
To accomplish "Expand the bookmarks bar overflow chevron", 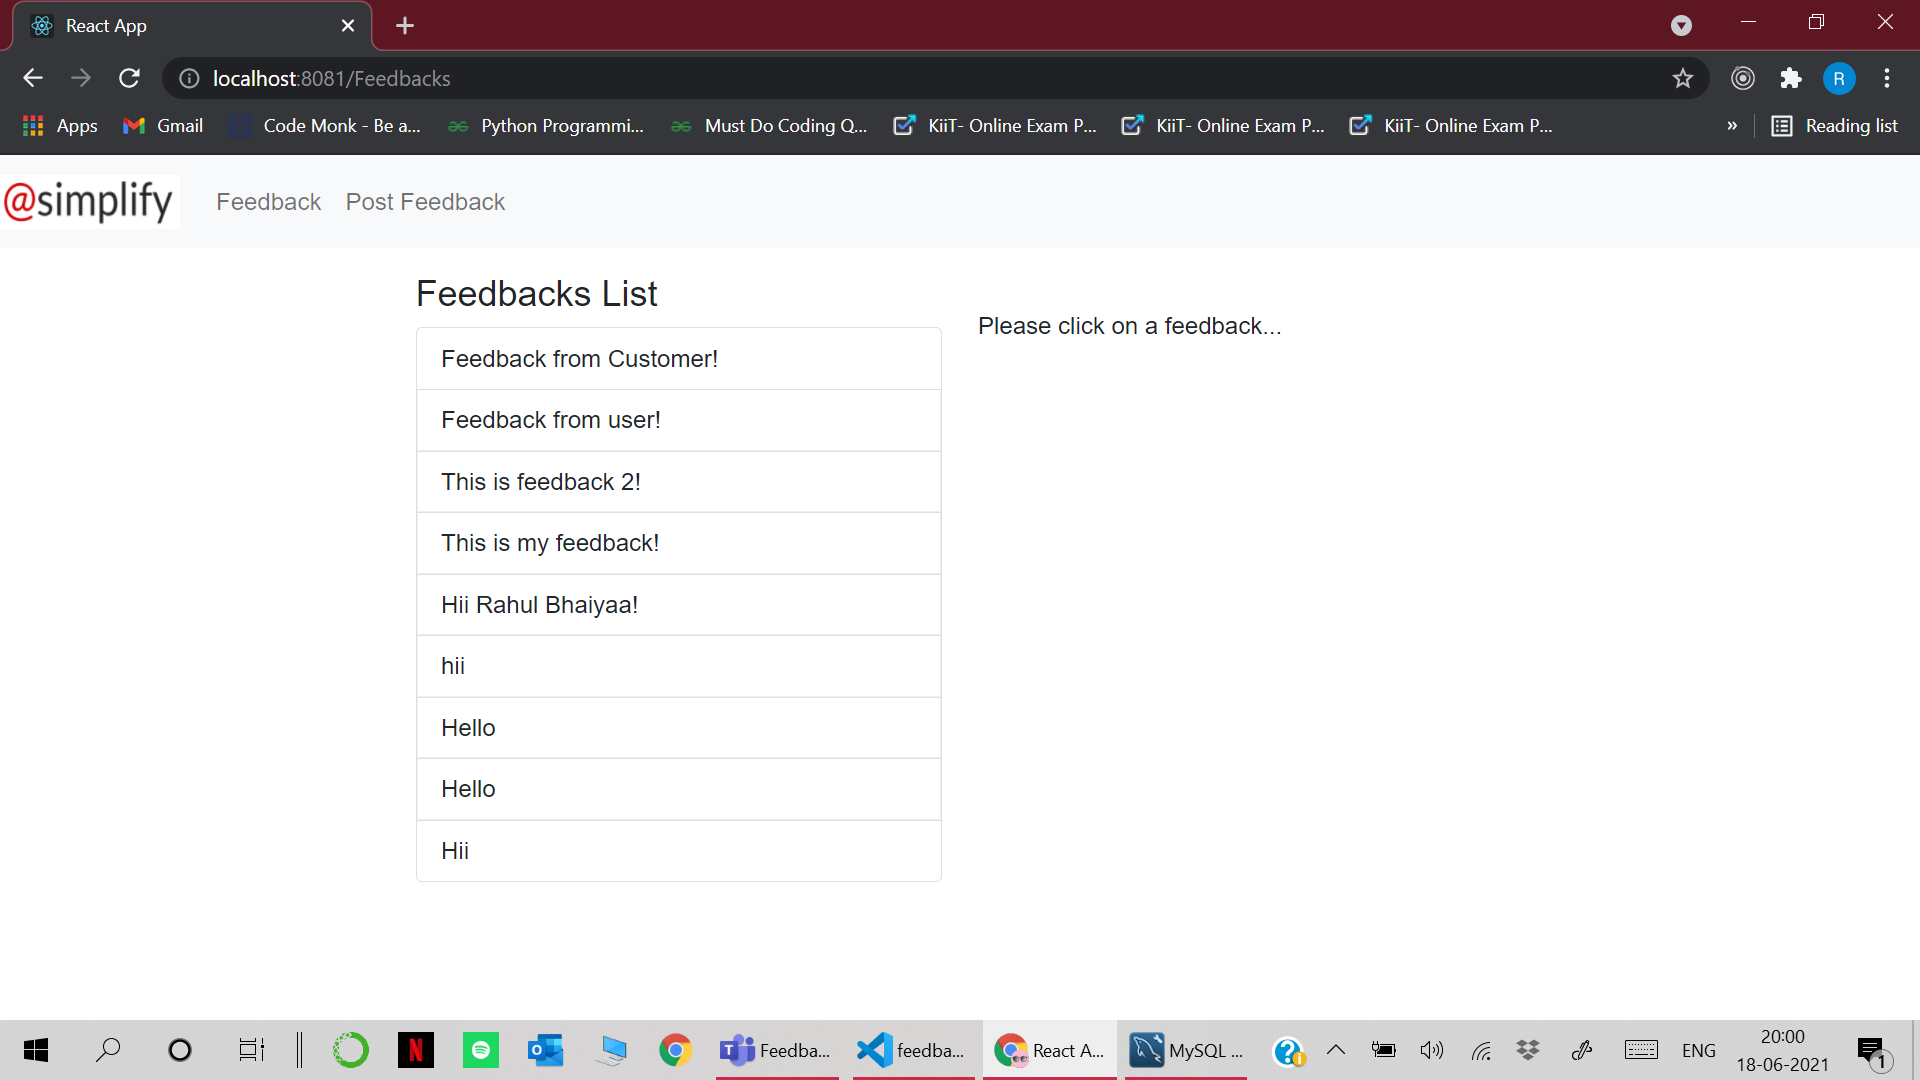I will point(1732,125).
